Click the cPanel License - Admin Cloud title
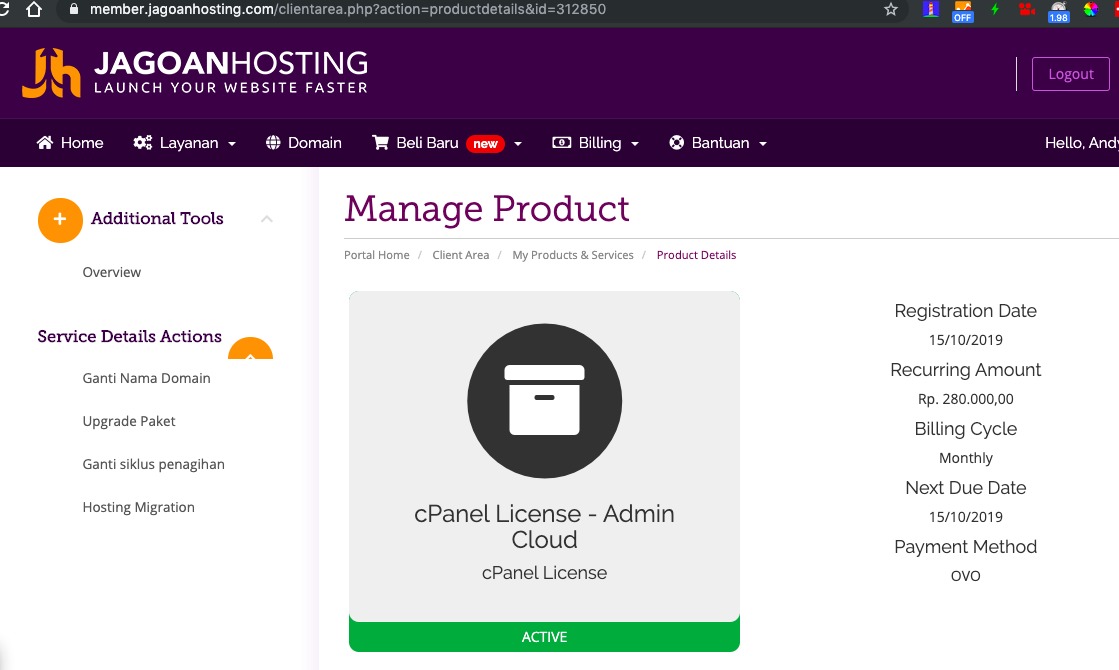This screenshot has height=670, width=1119. pyautogui.click(x=545, y=526)
